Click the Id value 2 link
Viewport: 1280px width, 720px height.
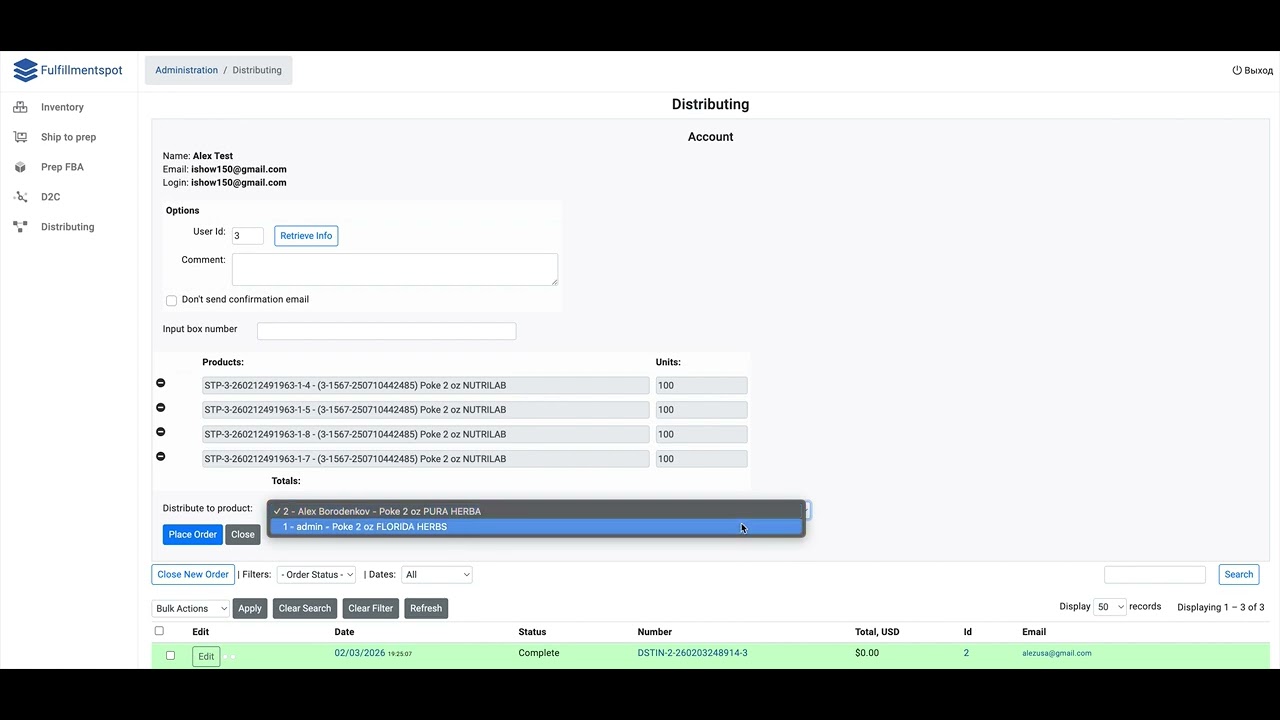coord(966,653)
